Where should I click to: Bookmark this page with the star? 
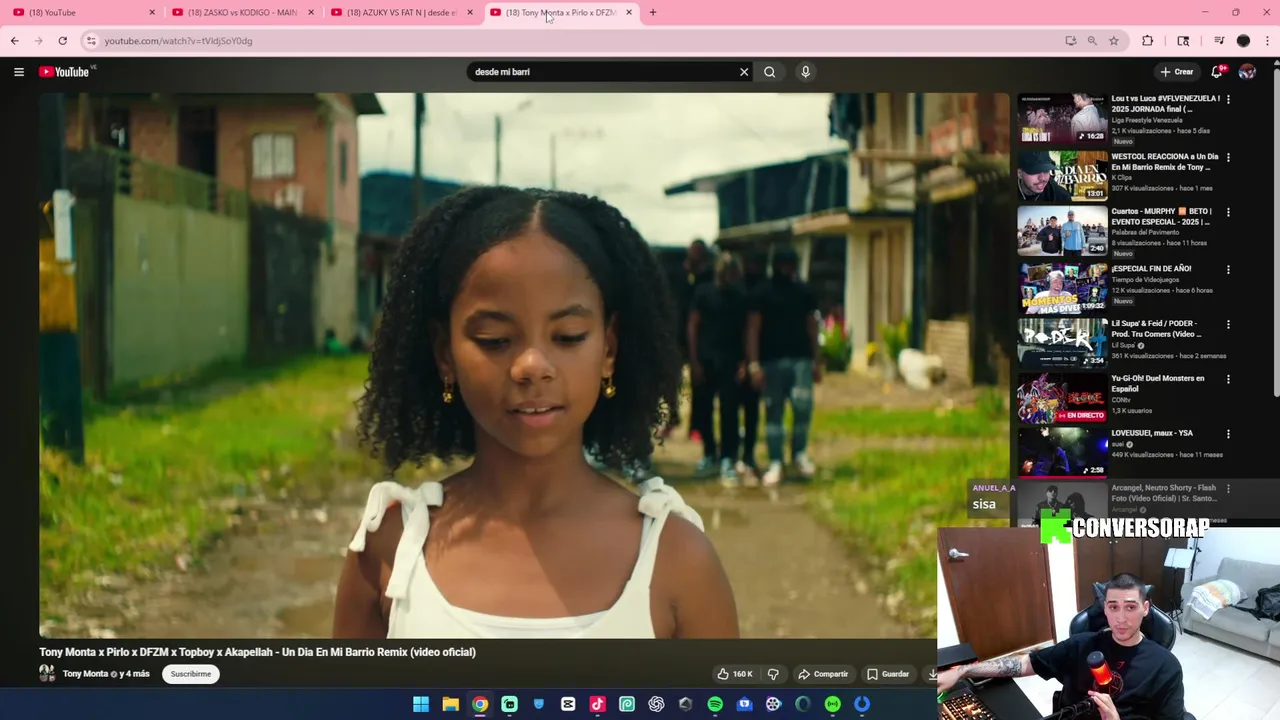tap(1114, 41)
